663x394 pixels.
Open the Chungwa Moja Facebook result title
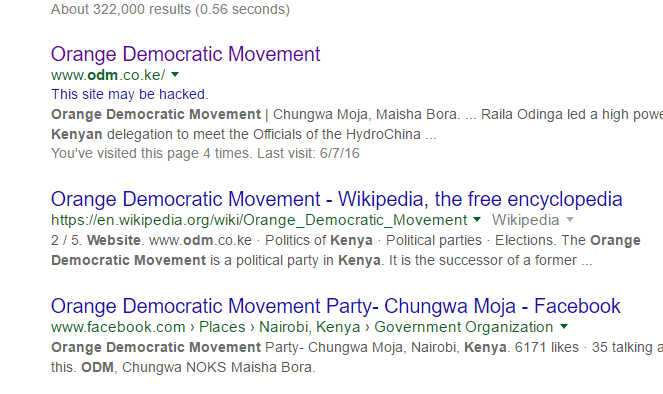(336, 306)
